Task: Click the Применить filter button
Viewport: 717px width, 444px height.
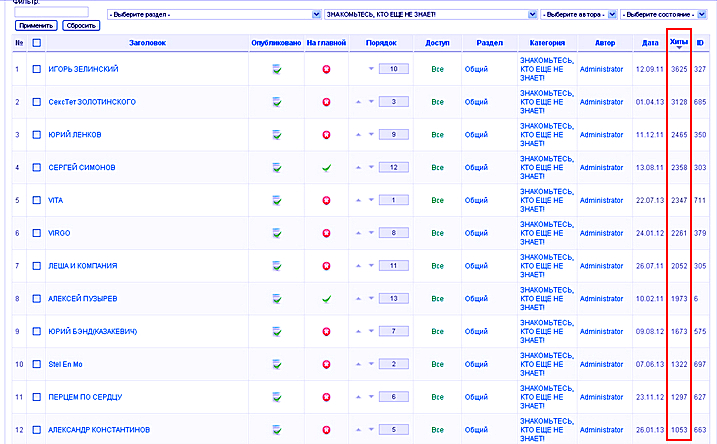Action: [36, 26]
